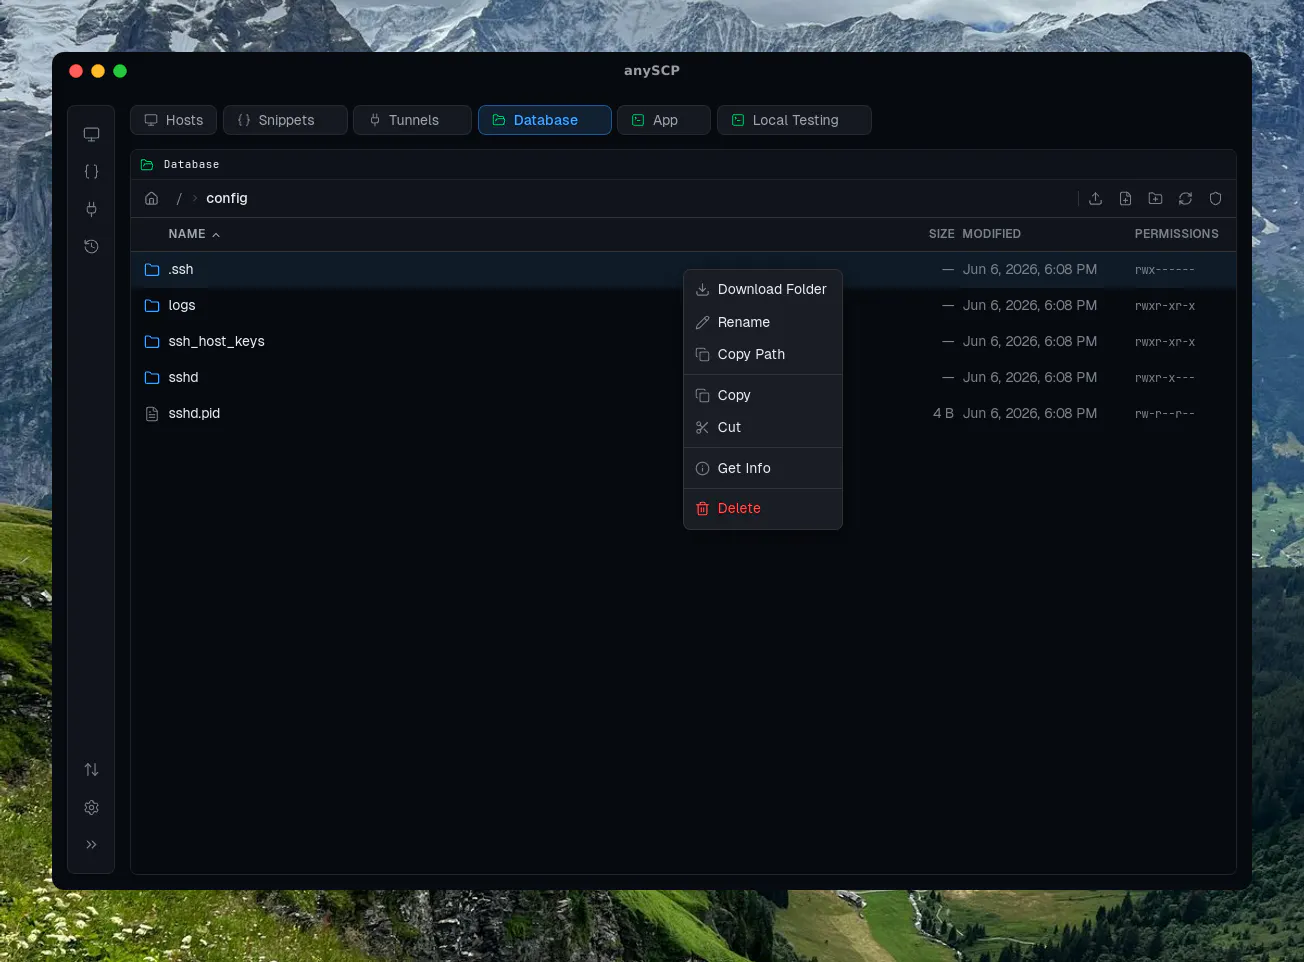Minimize the anySCP window with yellow button
The image size is (1304, 962).
pyautogui.click(x=98, y=71)
